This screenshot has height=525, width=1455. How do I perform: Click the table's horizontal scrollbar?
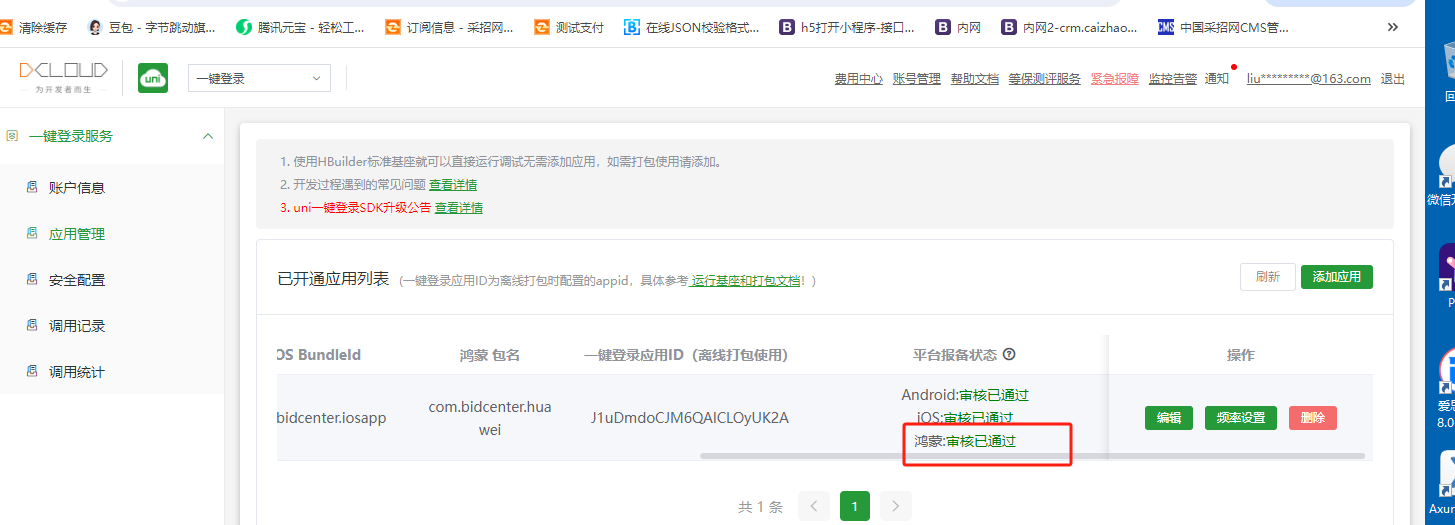point(1030,456)
